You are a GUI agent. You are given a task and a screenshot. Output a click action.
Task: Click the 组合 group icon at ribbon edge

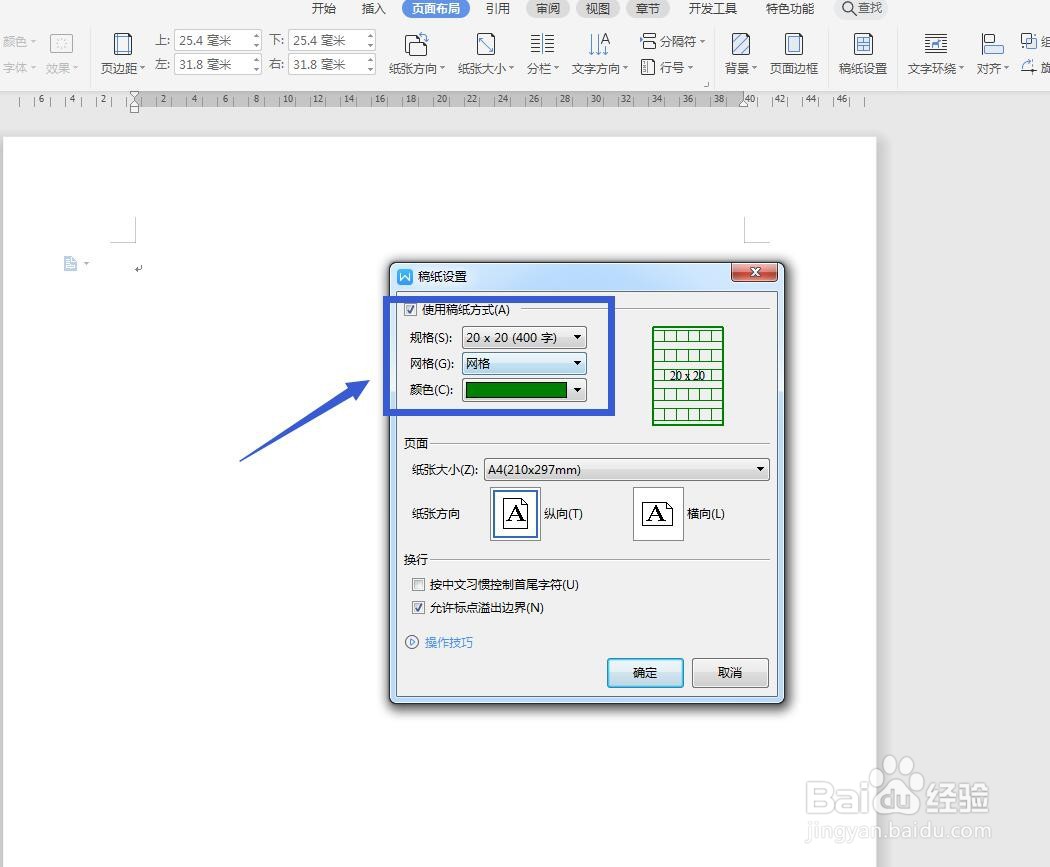[x=1029, y=42]
